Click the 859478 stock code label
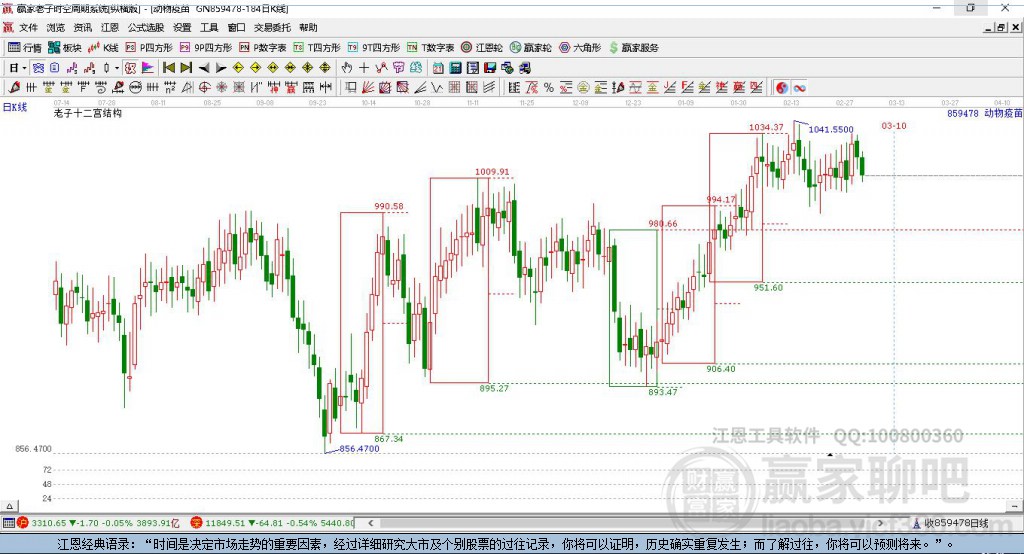The width and height of the screenshot is (1024, 554). [x=963, y=113]
